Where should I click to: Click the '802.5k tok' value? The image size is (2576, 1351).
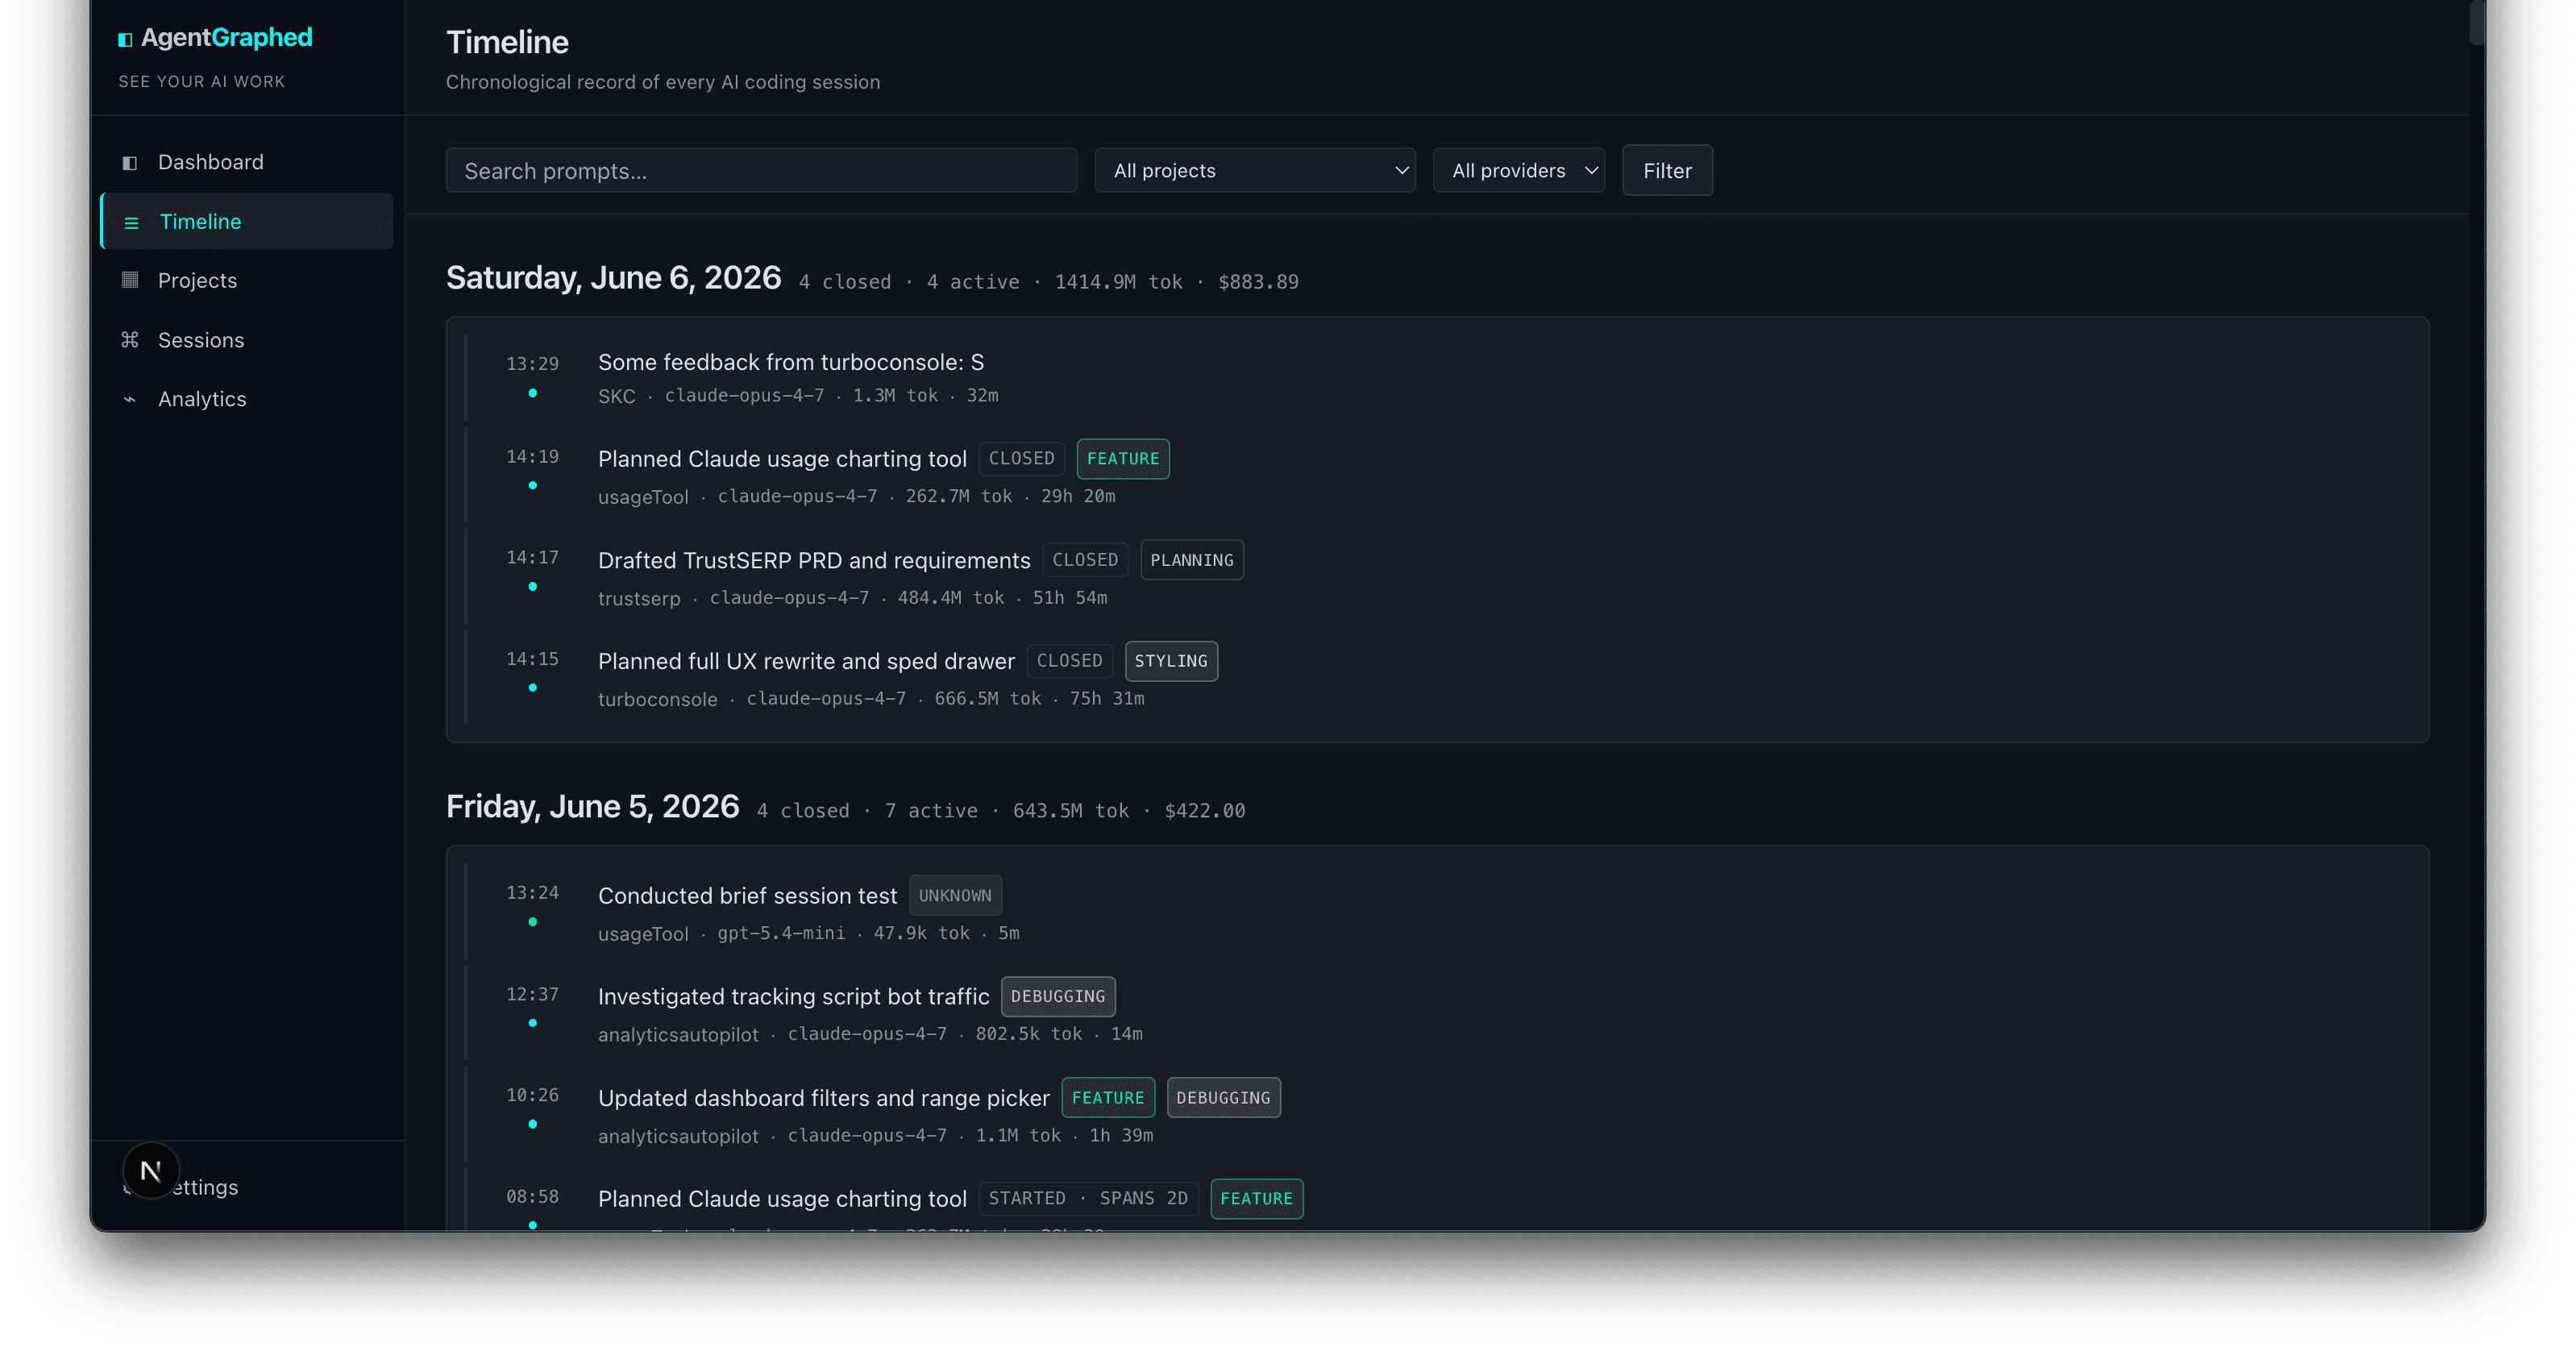1029,1034
